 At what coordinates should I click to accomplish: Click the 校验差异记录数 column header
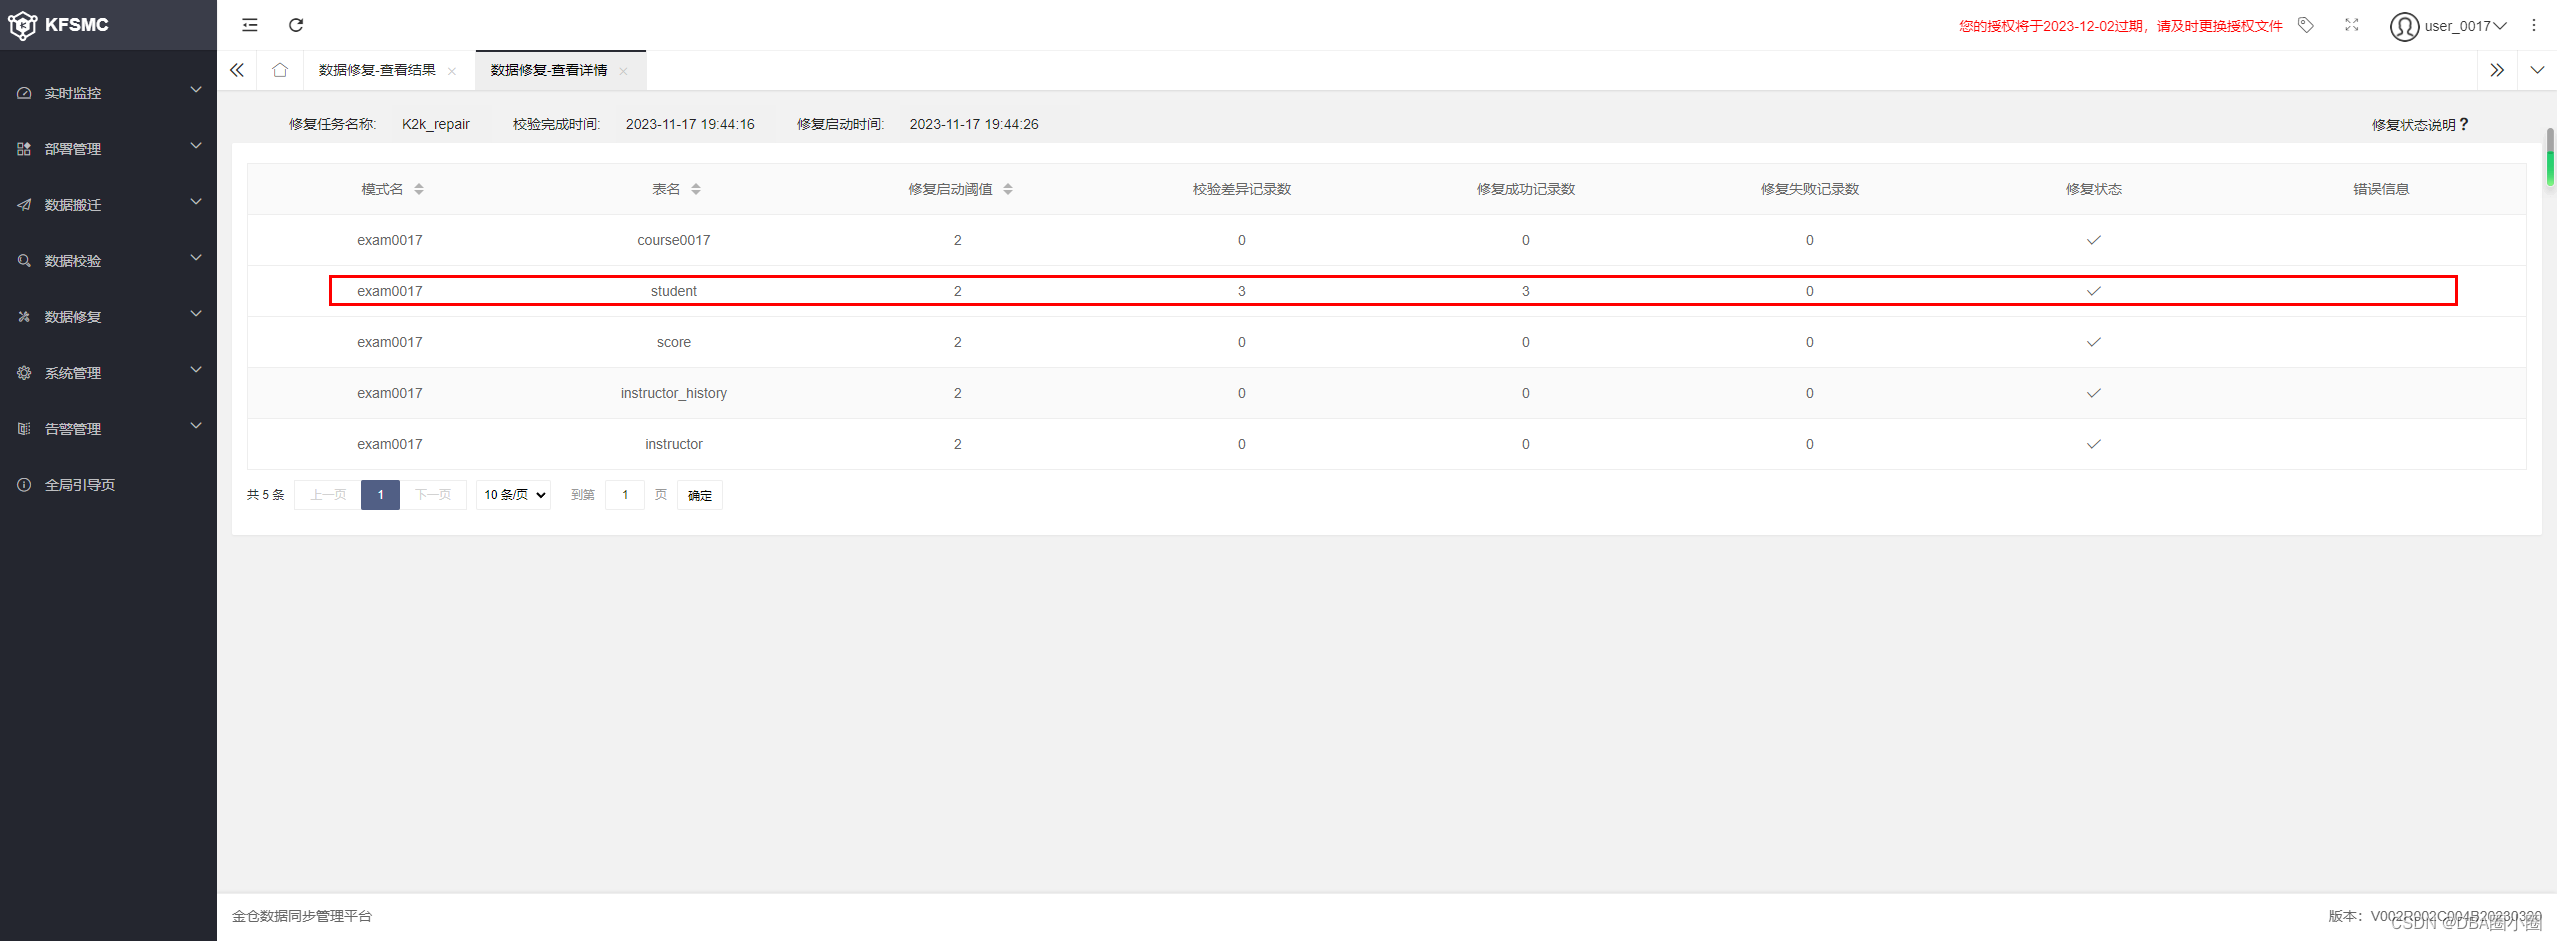(x=1242, y=189)
